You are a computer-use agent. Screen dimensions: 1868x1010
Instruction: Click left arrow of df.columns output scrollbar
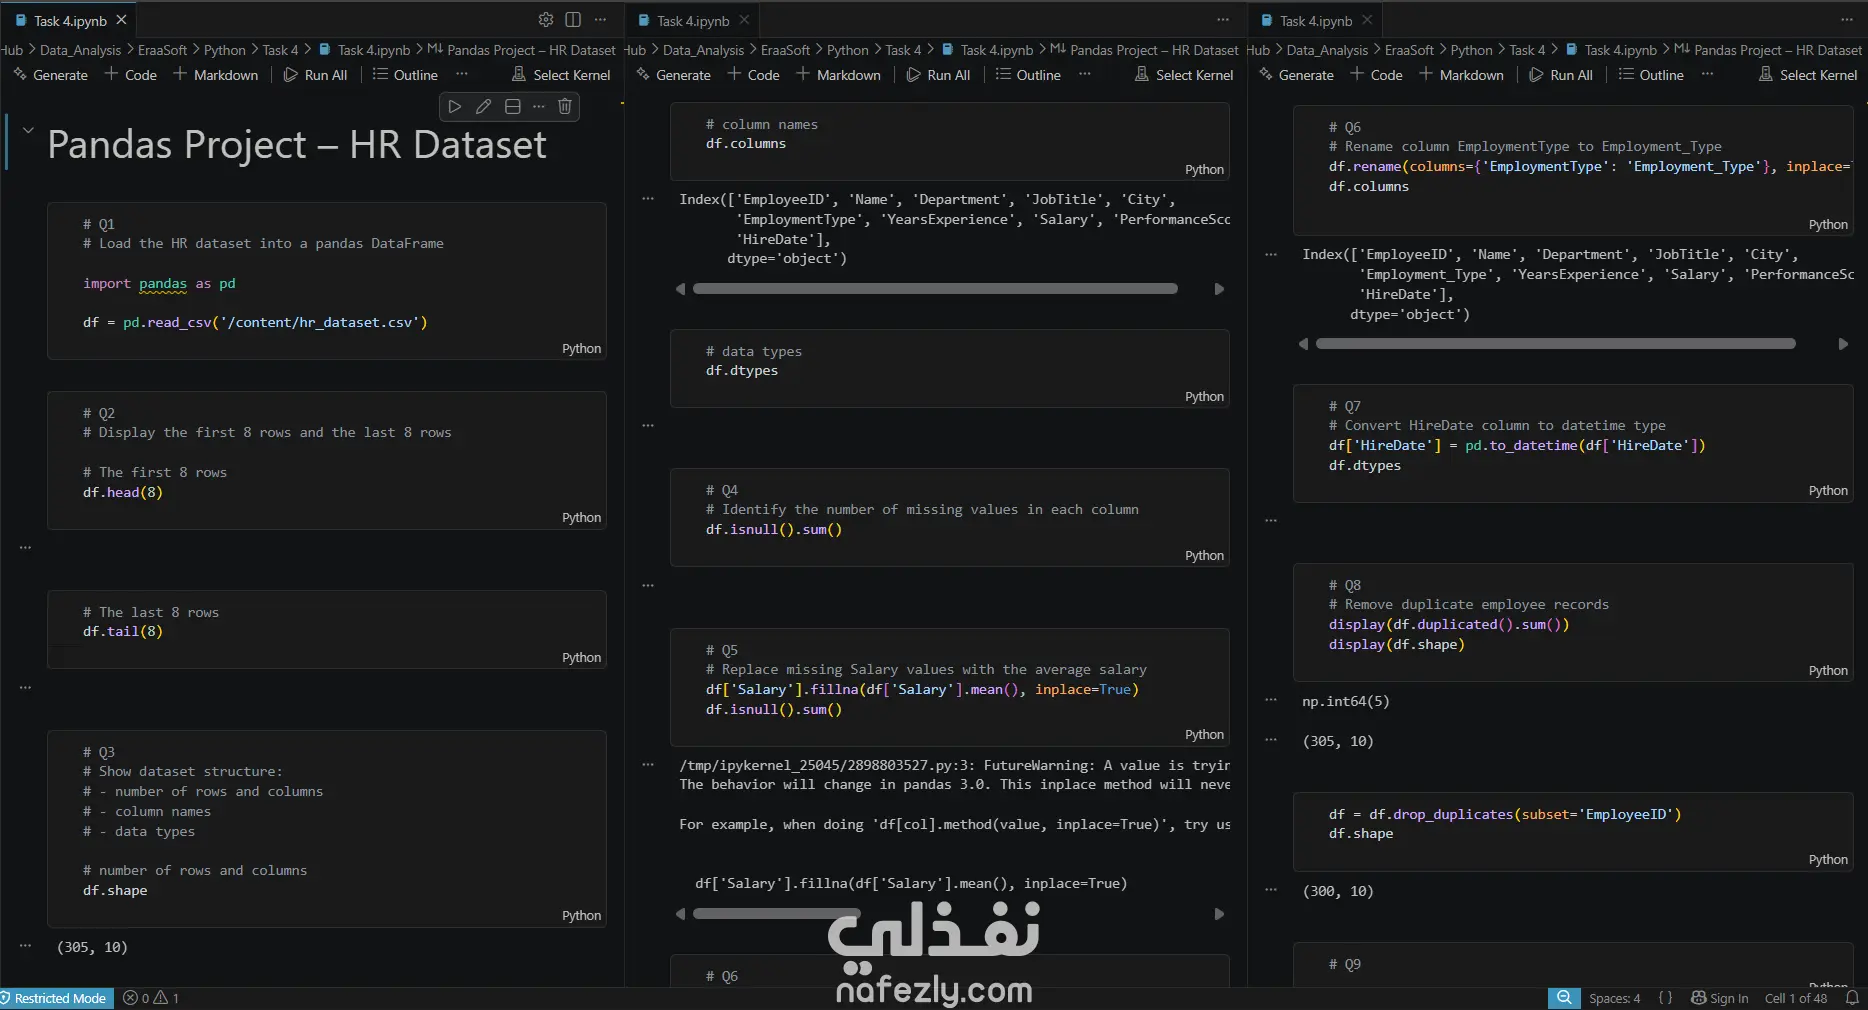pyautogui.click(x=681, y=289)
